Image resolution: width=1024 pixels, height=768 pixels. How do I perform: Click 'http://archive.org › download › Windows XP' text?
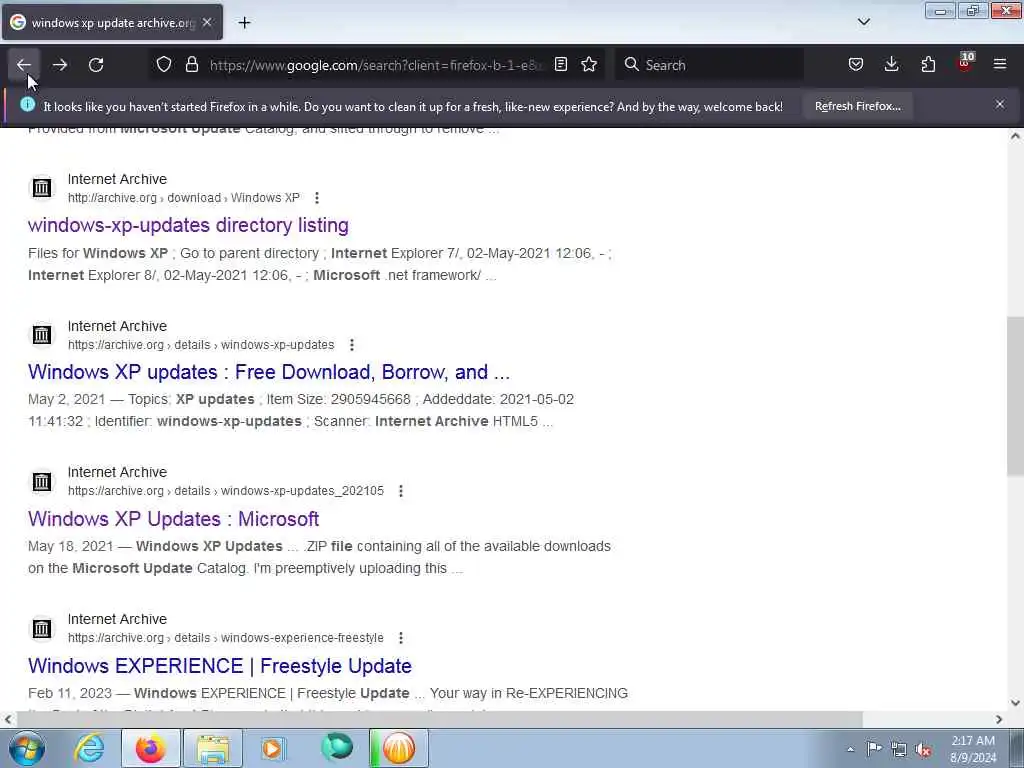pyautogui.click(x=184, y=198)
